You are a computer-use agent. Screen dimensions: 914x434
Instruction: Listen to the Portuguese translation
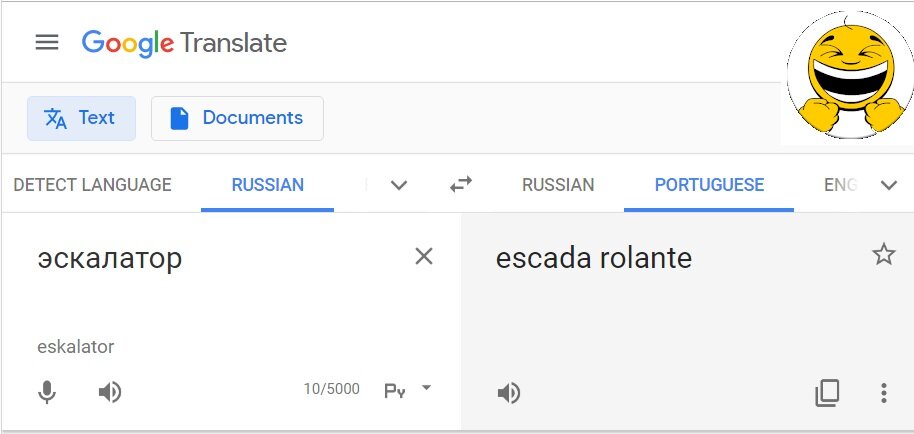[x=509, y=393]
